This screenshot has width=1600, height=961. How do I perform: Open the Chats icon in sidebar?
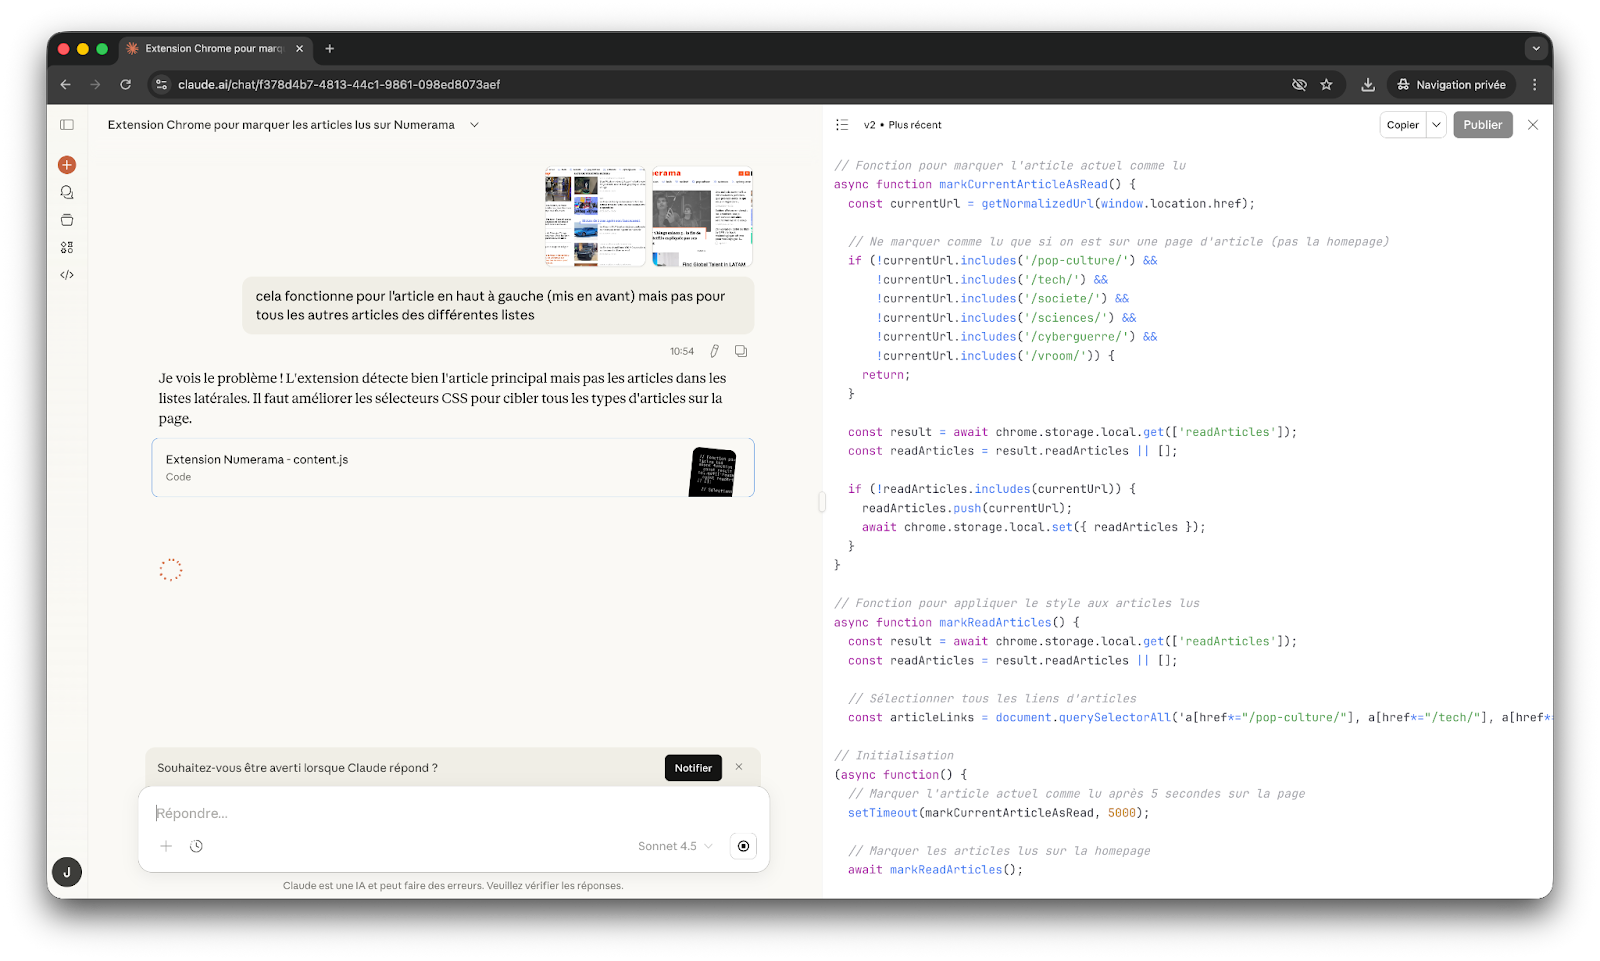[x=67, y=192]
